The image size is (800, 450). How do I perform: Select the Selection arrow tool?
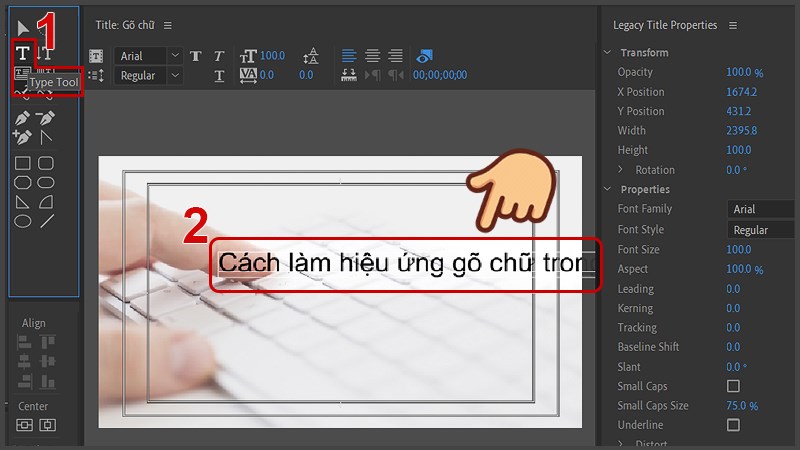22,29
